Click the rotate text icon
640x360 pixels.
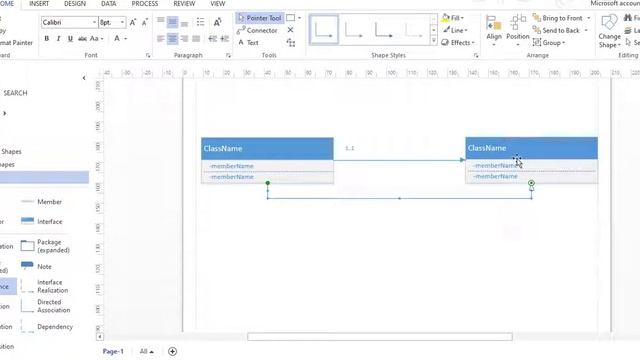(x=218, y=22)
